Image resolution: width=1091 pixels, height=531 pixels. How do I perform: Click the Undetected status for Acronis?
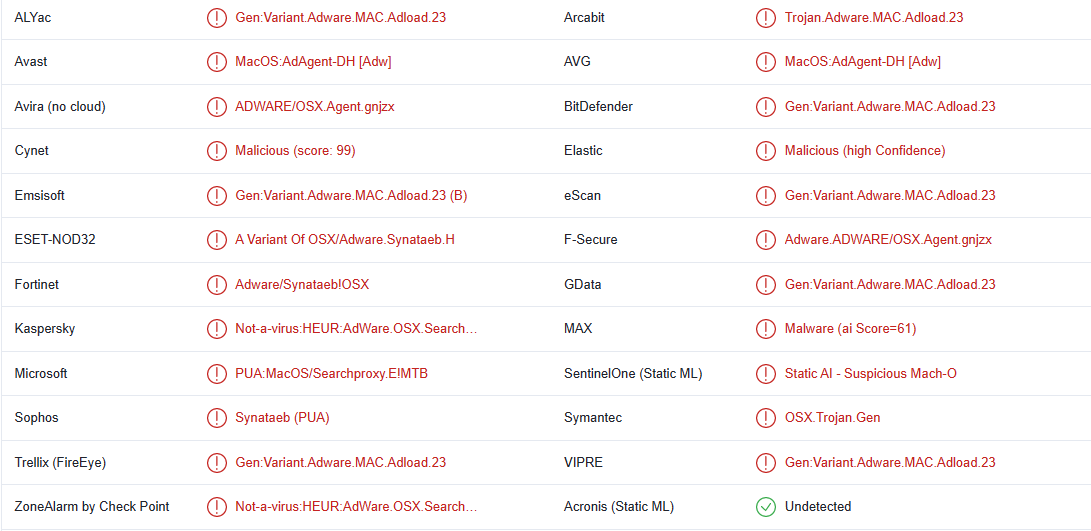tap(817, 507)
